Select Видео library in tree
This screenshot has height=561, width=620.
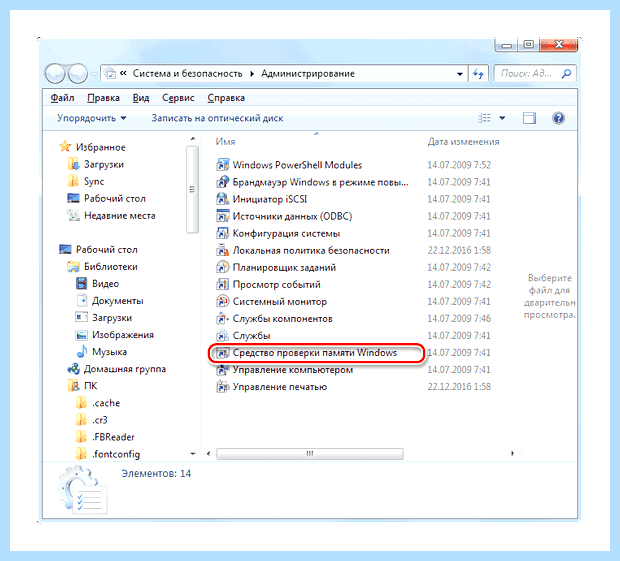[105, 284]
